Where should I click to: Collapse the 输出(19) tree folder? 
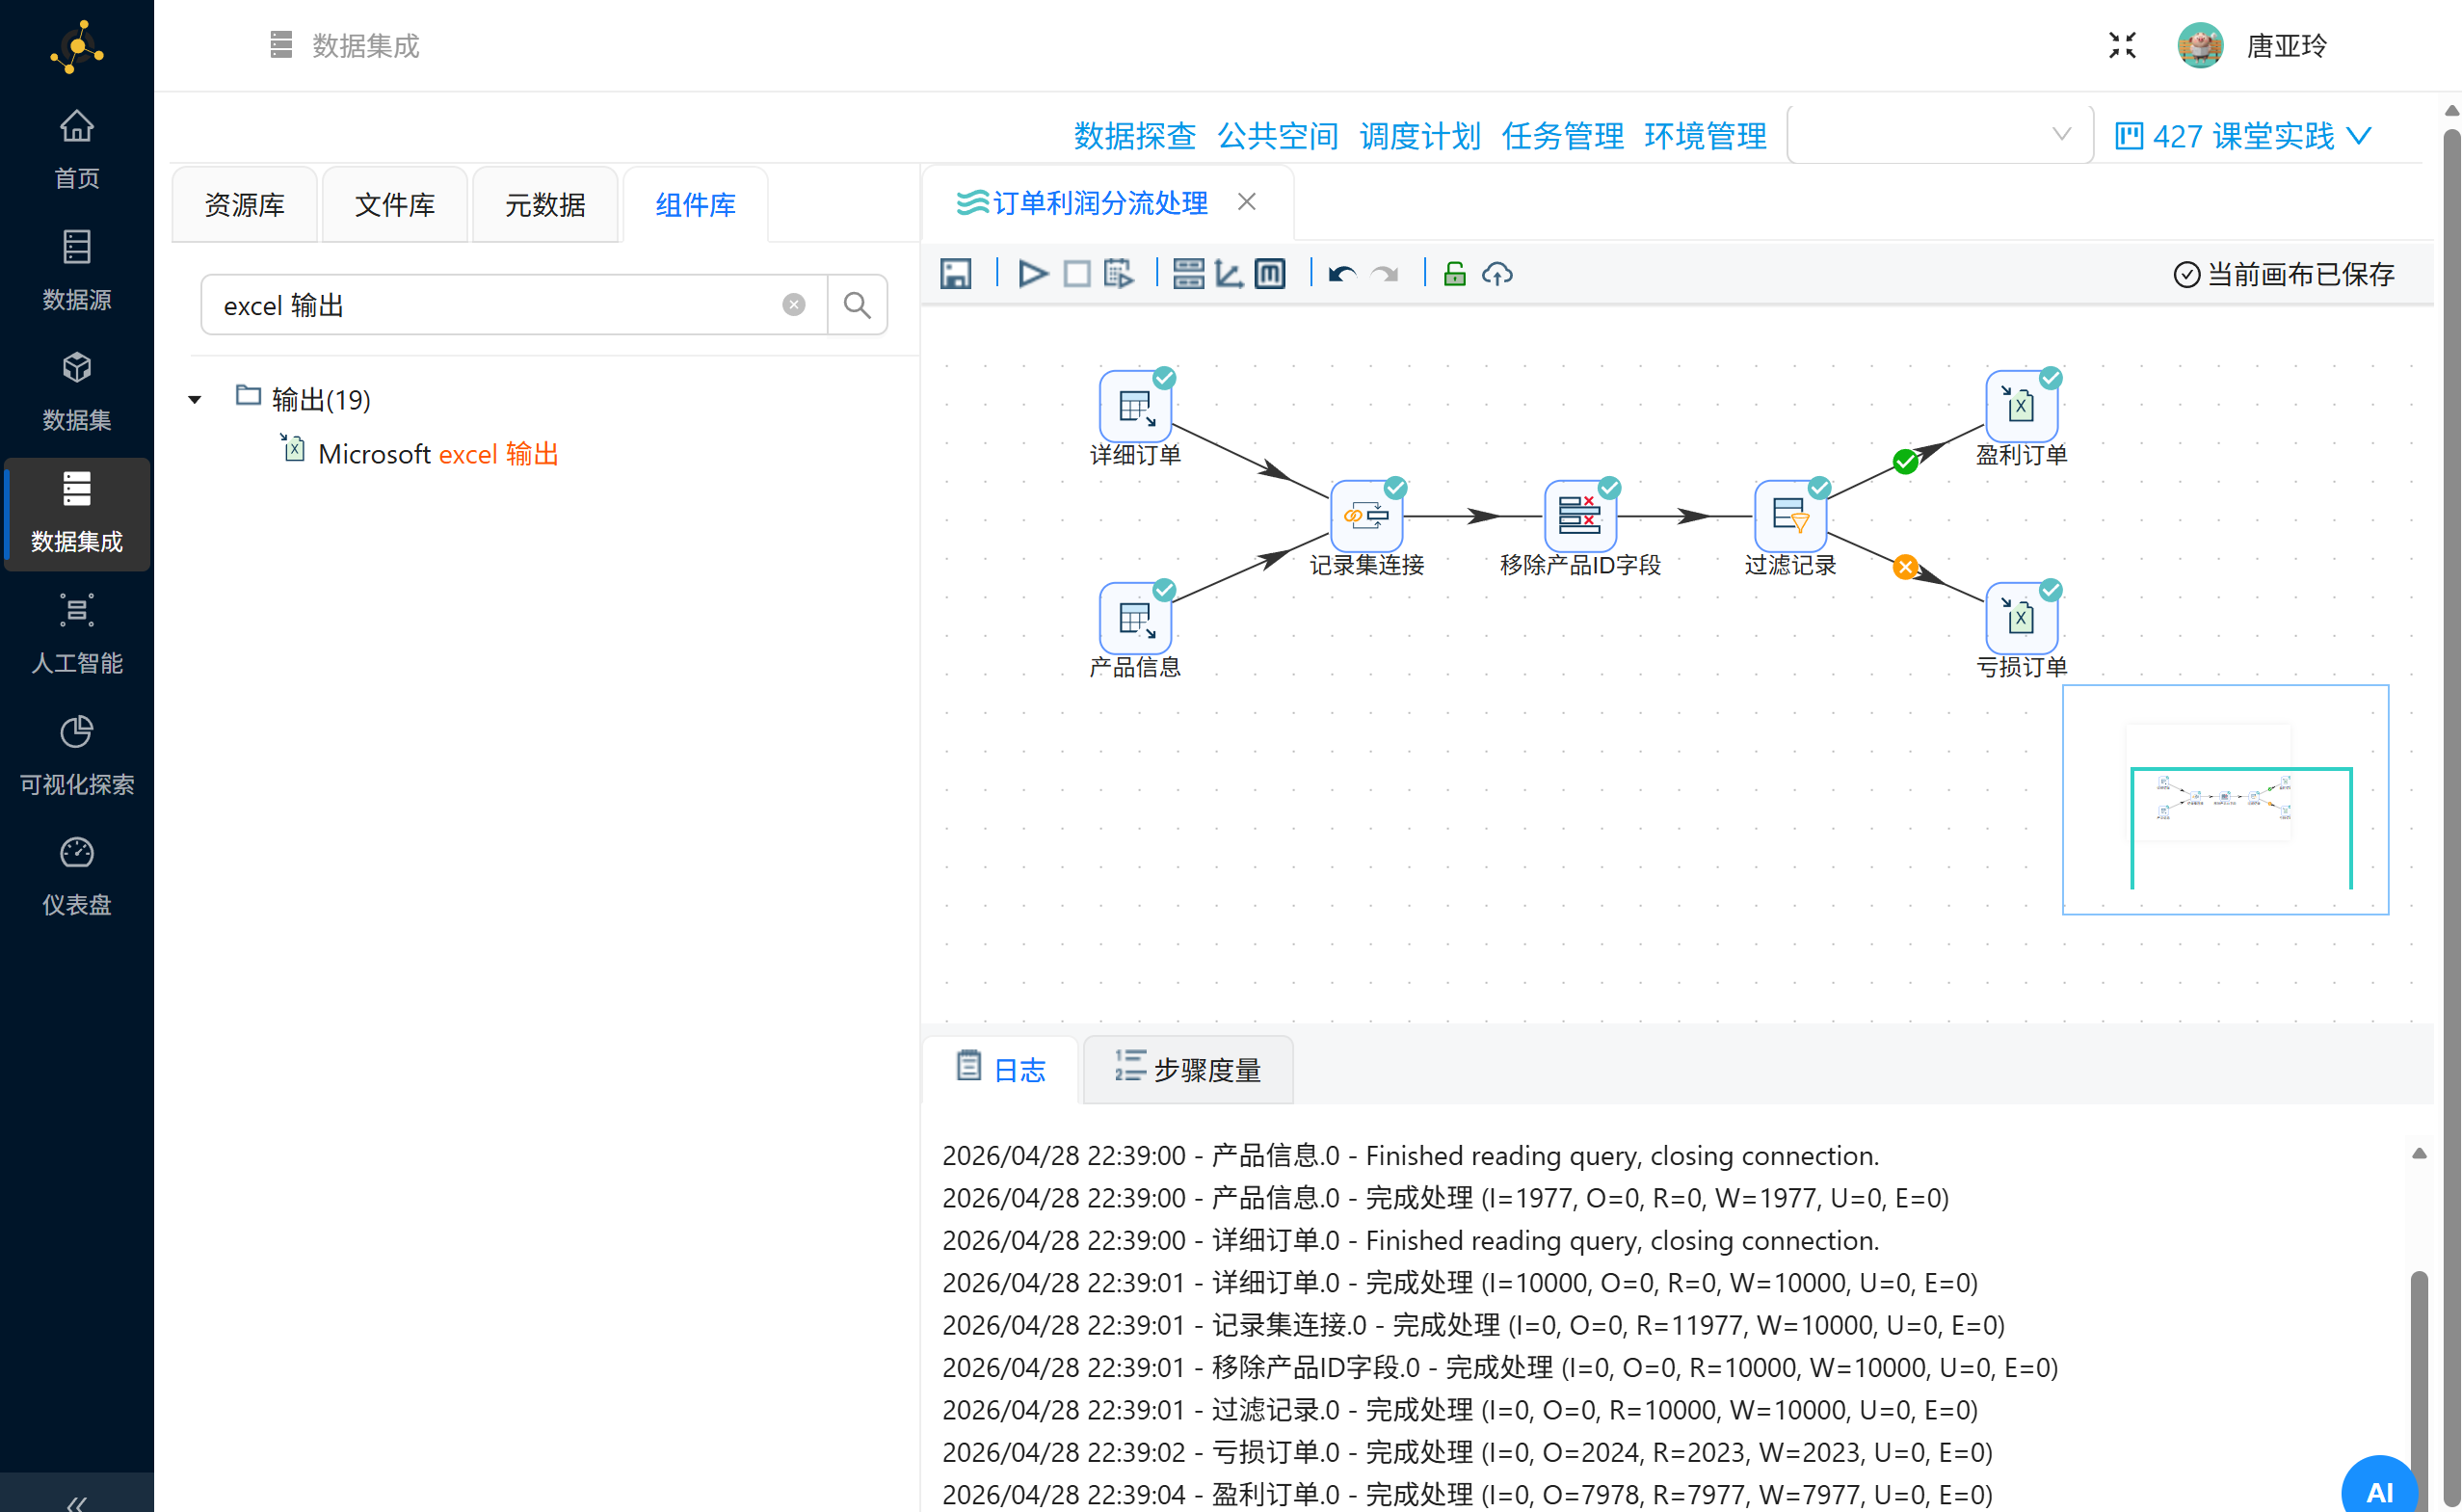[x=195, y=400]
